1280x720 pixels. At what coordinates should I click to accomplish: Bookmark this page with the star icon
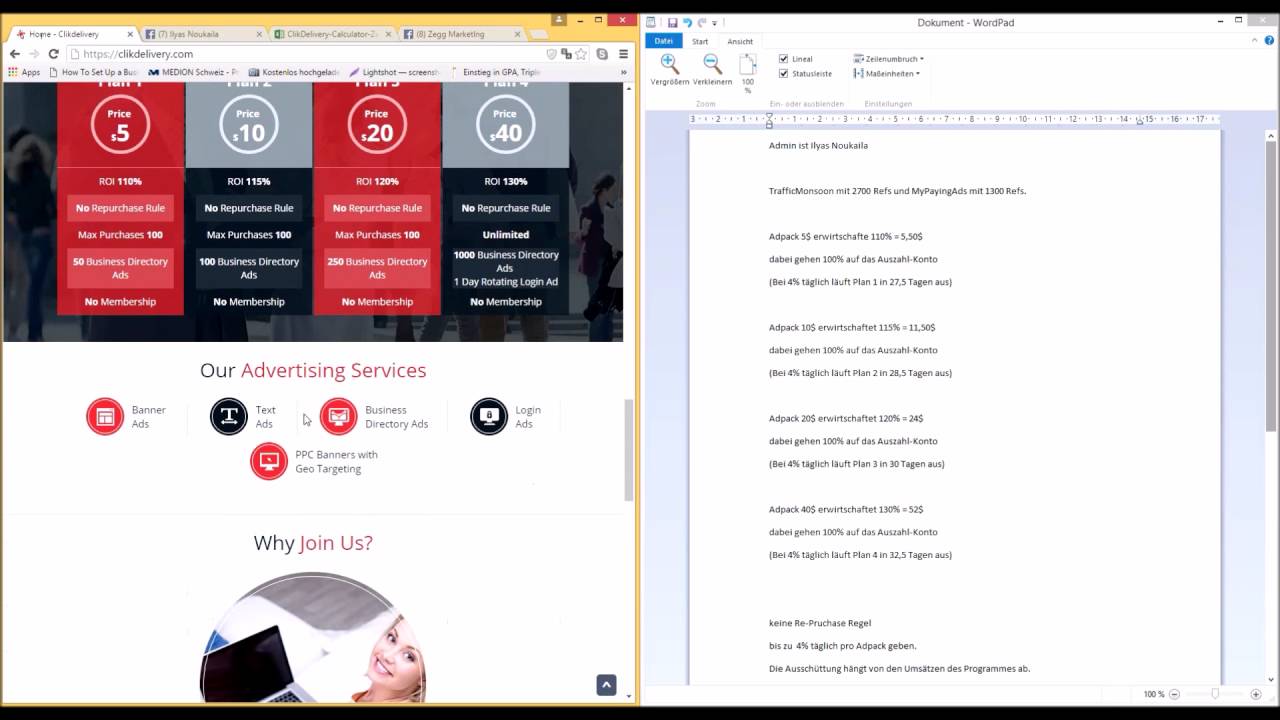581,54
